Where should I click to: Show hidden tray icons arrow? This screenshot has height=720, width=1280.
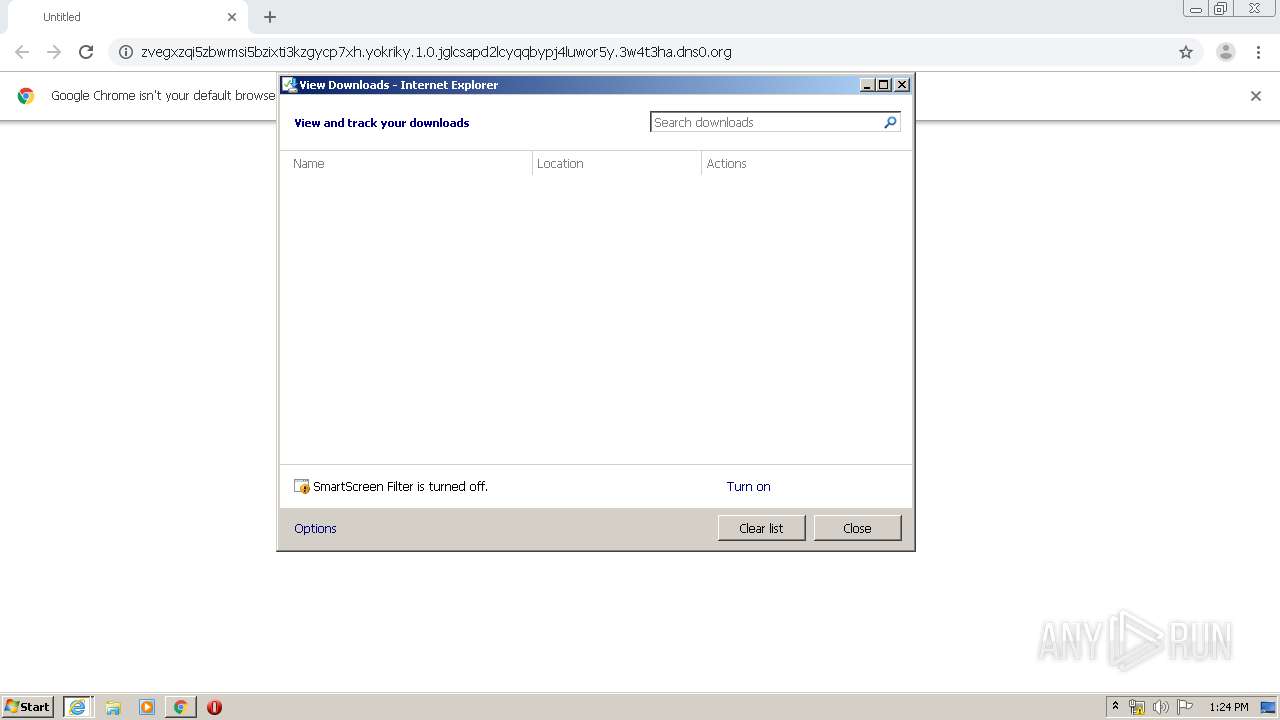click(1116, 707)
